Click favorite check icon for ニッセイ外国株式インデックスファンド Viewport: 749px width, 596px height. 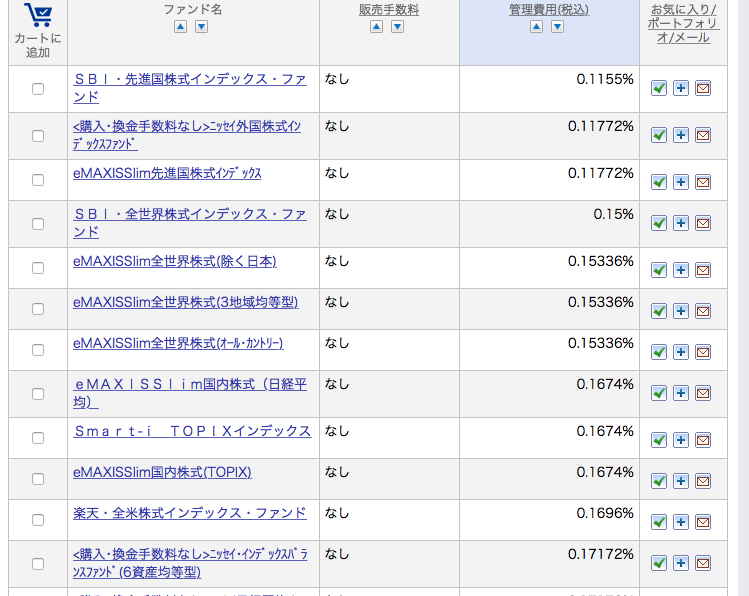(659, 135)
